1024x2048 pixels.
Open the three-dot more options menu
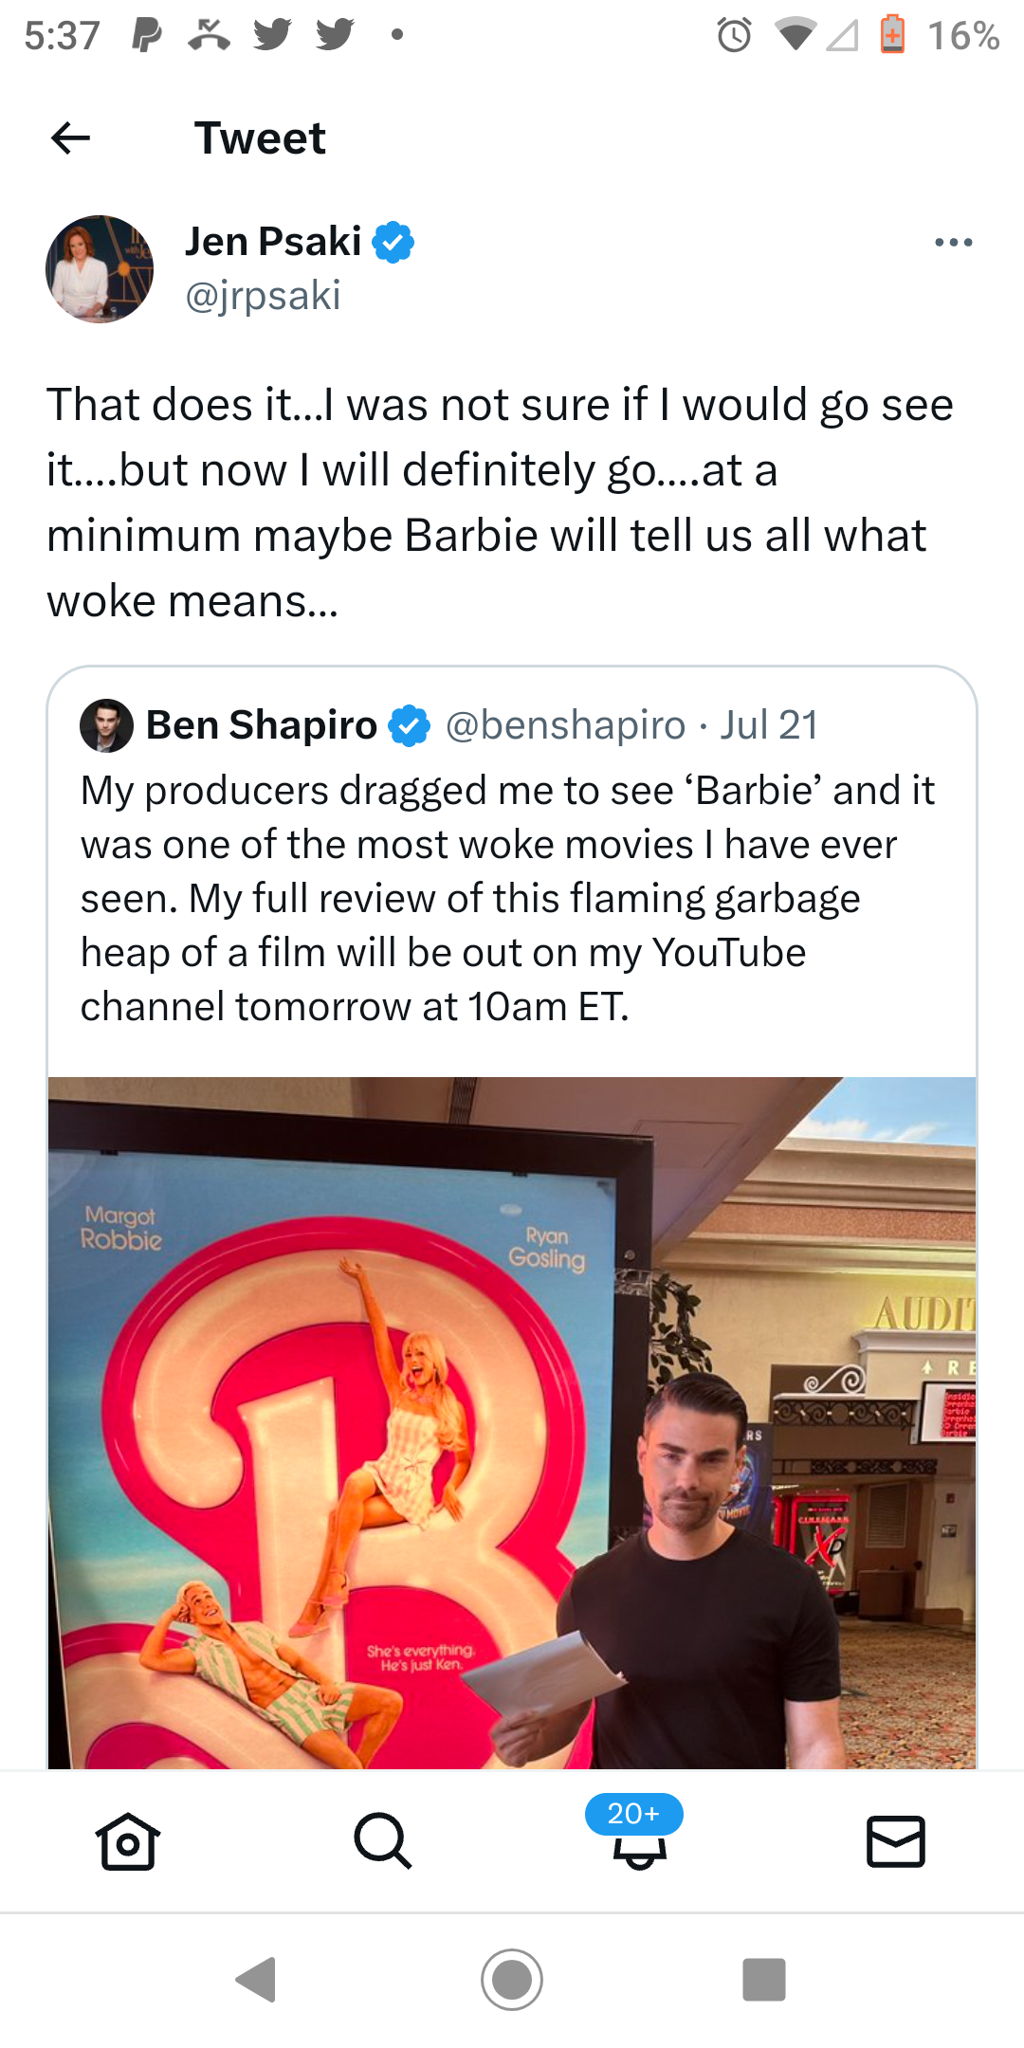[x=953, y=242]
